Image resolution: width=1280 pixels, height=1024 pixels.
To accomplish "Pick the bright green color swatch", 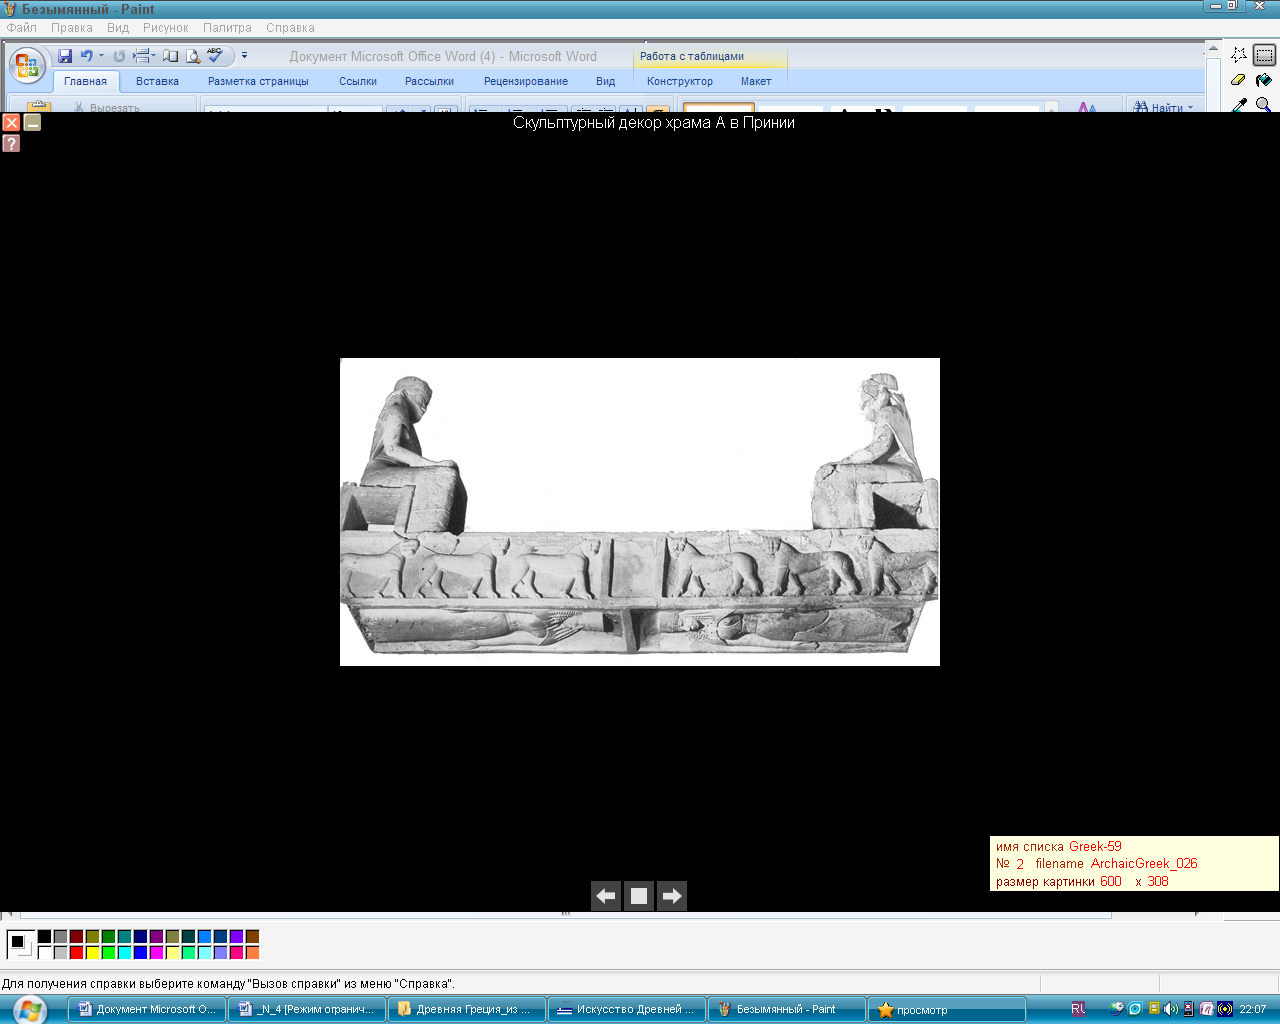I will (108, 953).
